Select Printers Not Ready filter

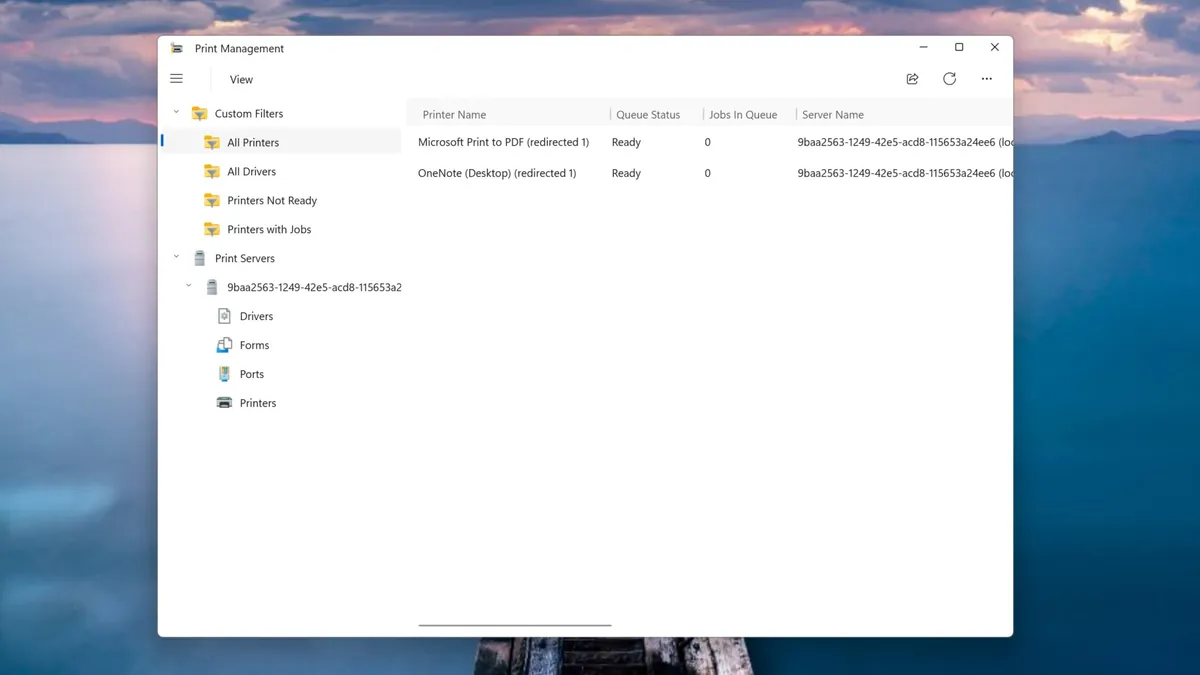pyautogui.click(x=272, y=201)
